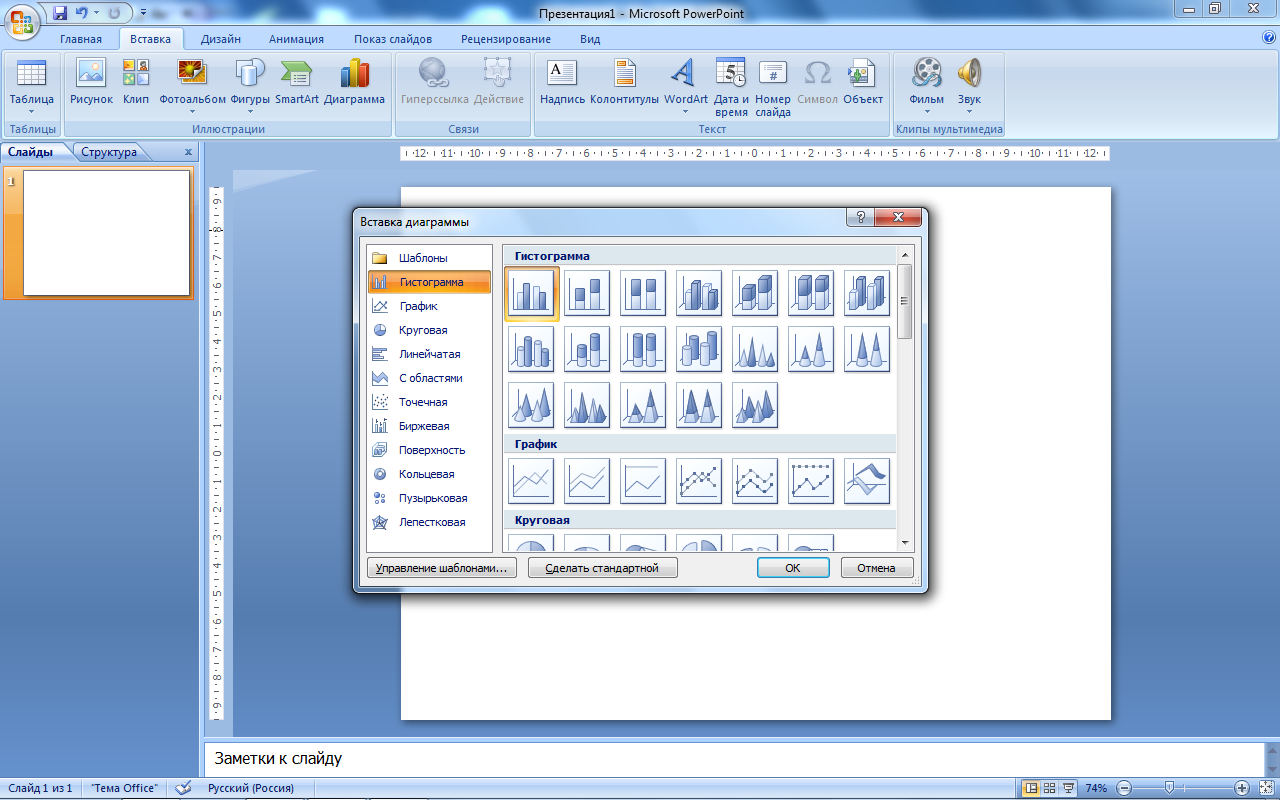Select С областями chart category
Image resolution: width=1280 pixels, height=800 pixels.
pos(430,378)
